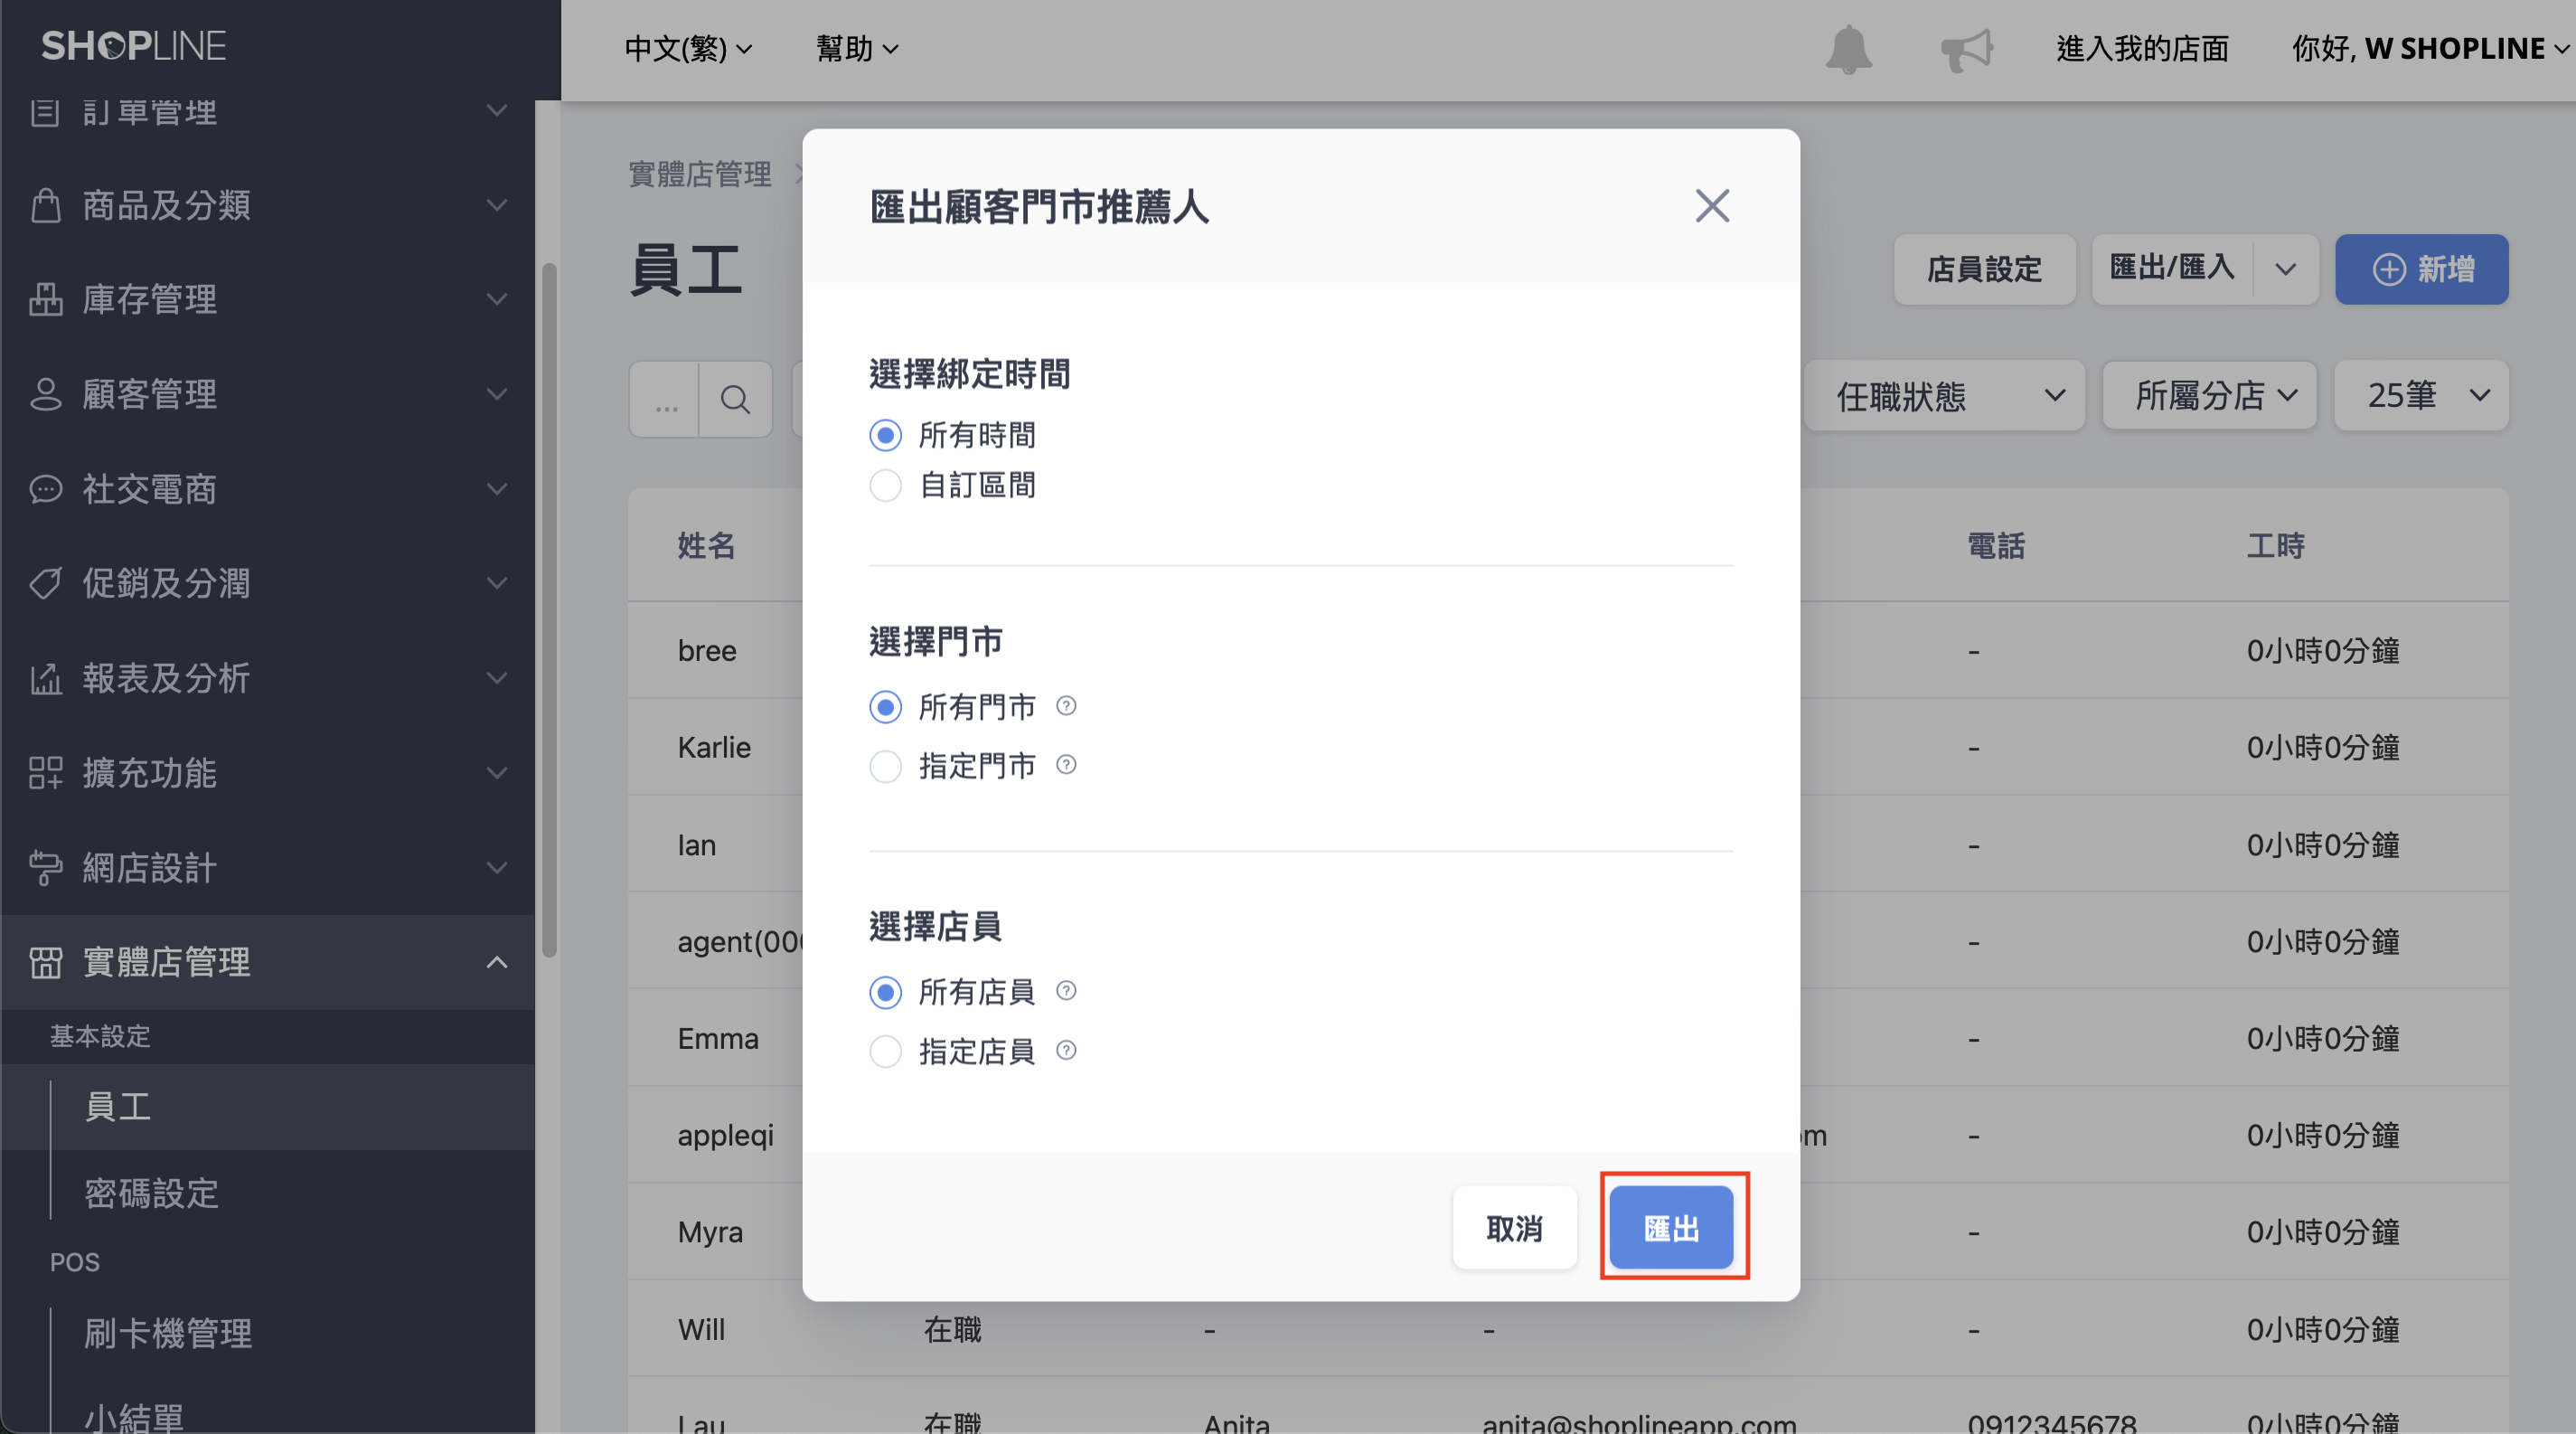Click employee name Emma
2576x1434 pixels.
(718, 1038)
